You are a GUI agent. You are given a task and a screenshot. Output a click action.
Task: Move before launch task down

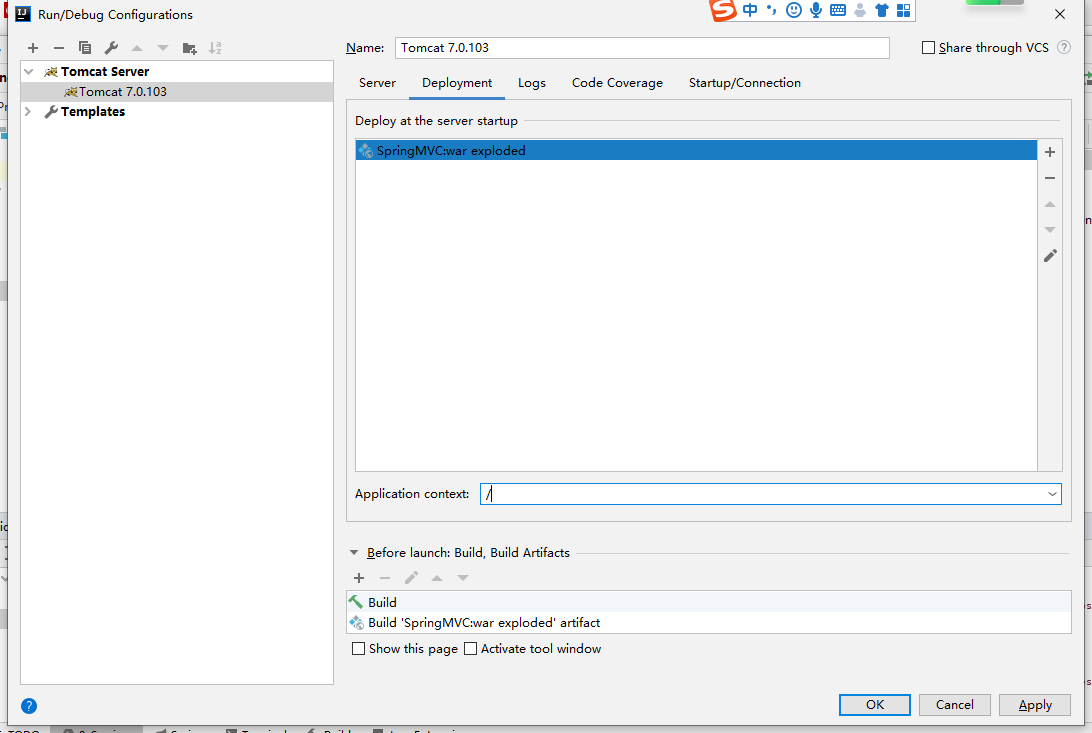[462, 578]
